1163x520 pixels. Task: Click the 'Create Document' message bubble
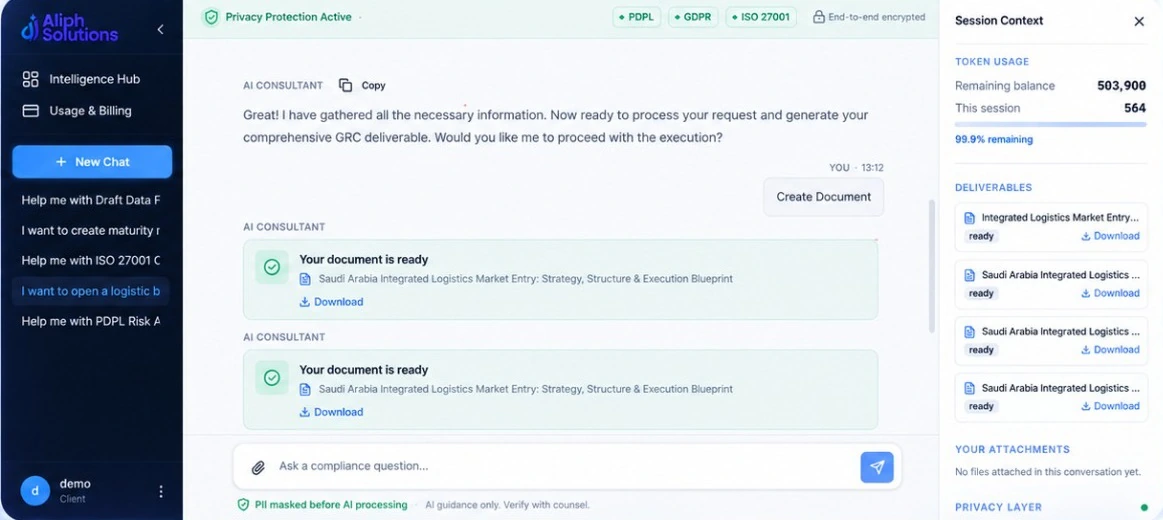point(823,197)
